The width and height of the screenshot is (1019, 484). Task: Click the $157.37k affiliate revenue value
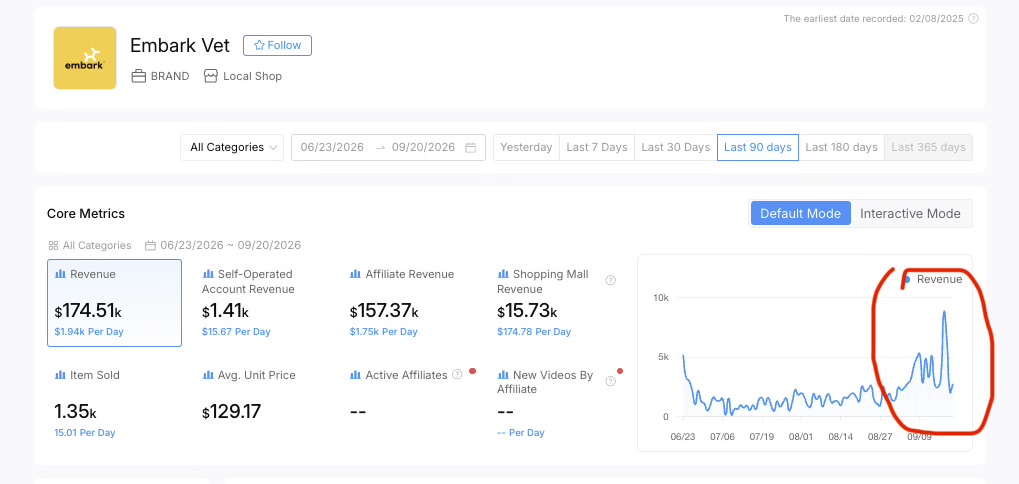pyautogui.click(x=384, y=311)
